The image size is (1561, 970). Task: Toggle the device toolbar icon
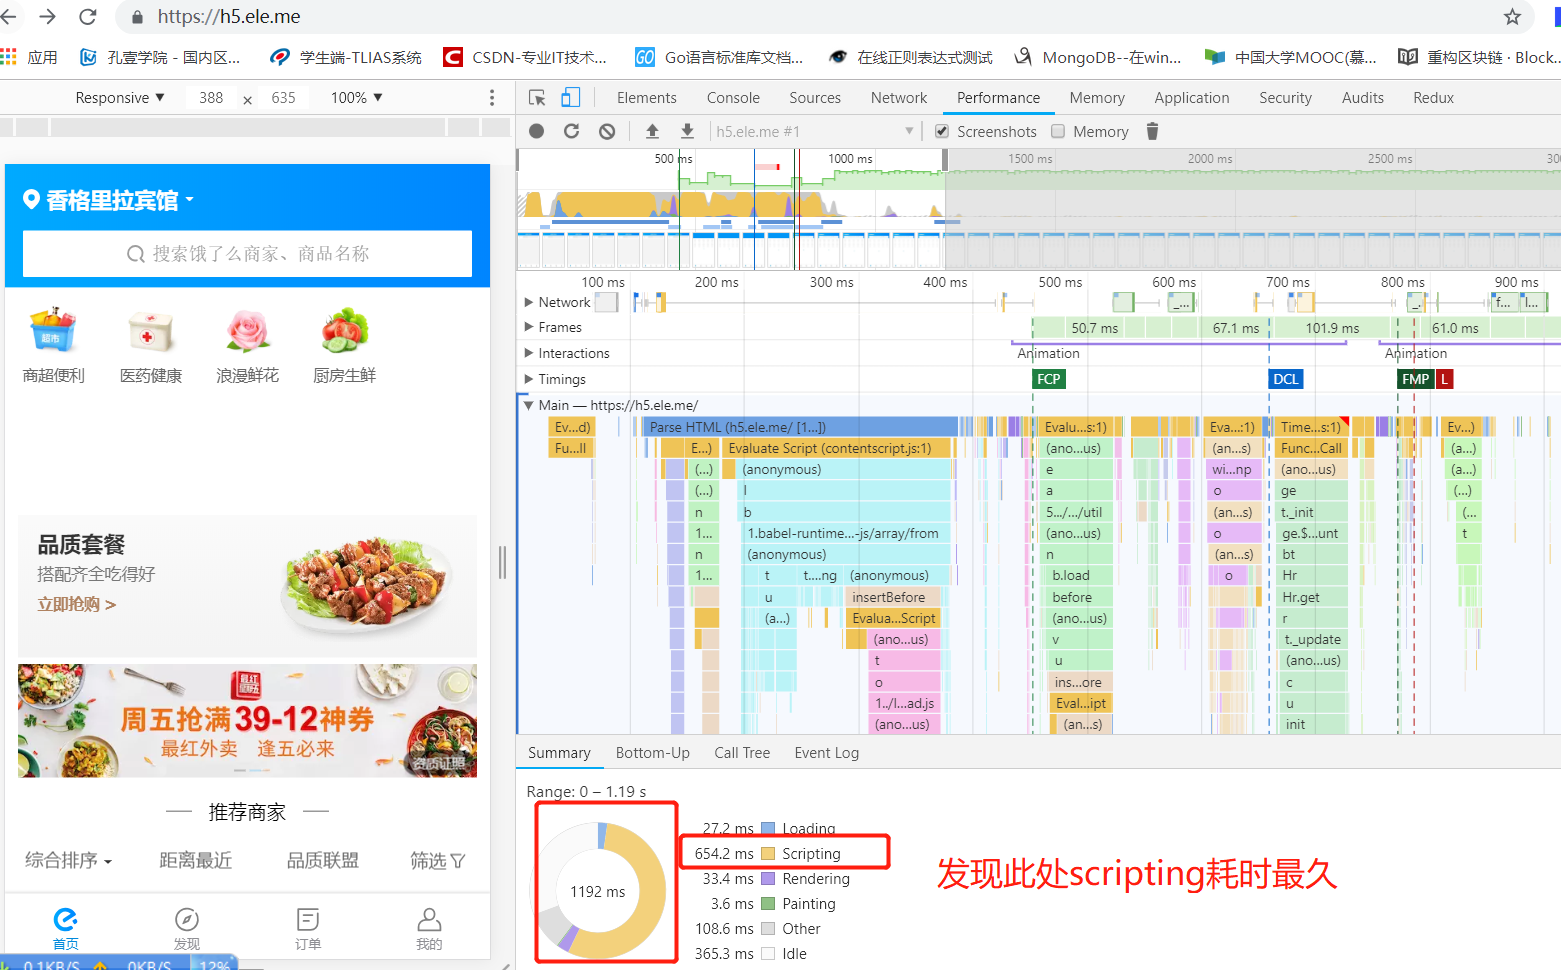click(x=570, y=97)
